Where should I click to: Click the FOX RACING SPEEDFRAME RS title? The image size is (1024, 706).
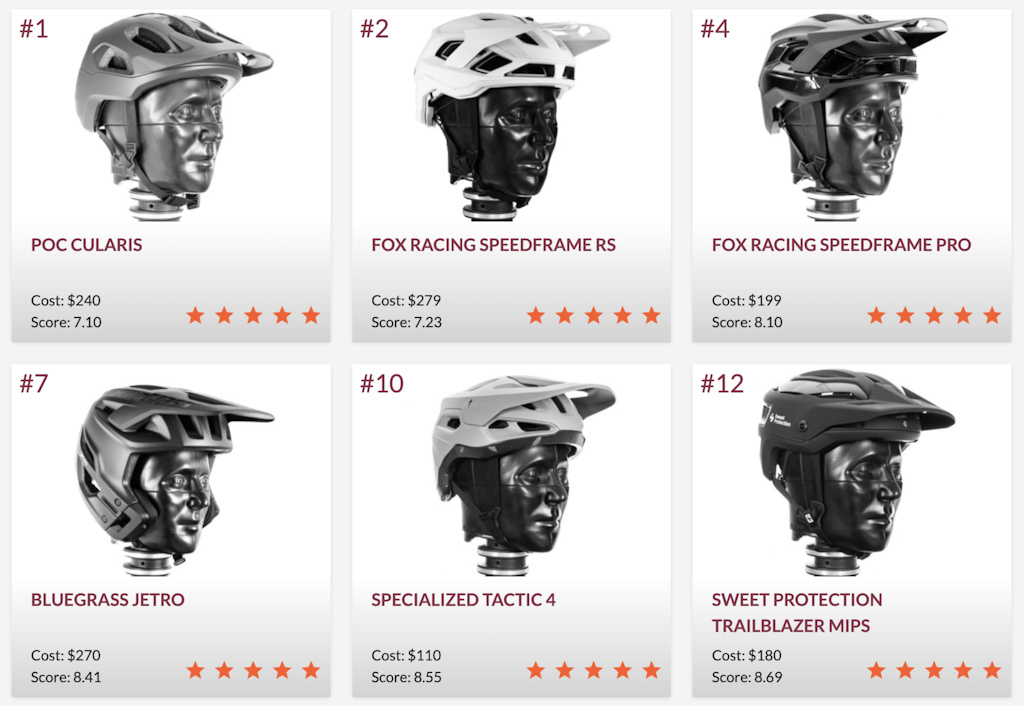coord(493,245)
